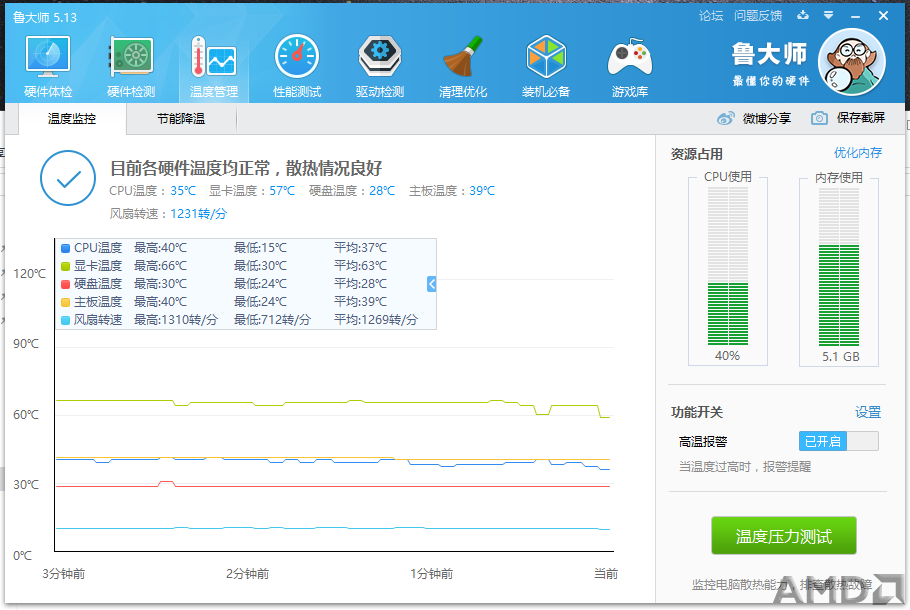This screenshot has height=610, width=910.
Task: Switch to 温度监控 tab
Action: point(72,119)
